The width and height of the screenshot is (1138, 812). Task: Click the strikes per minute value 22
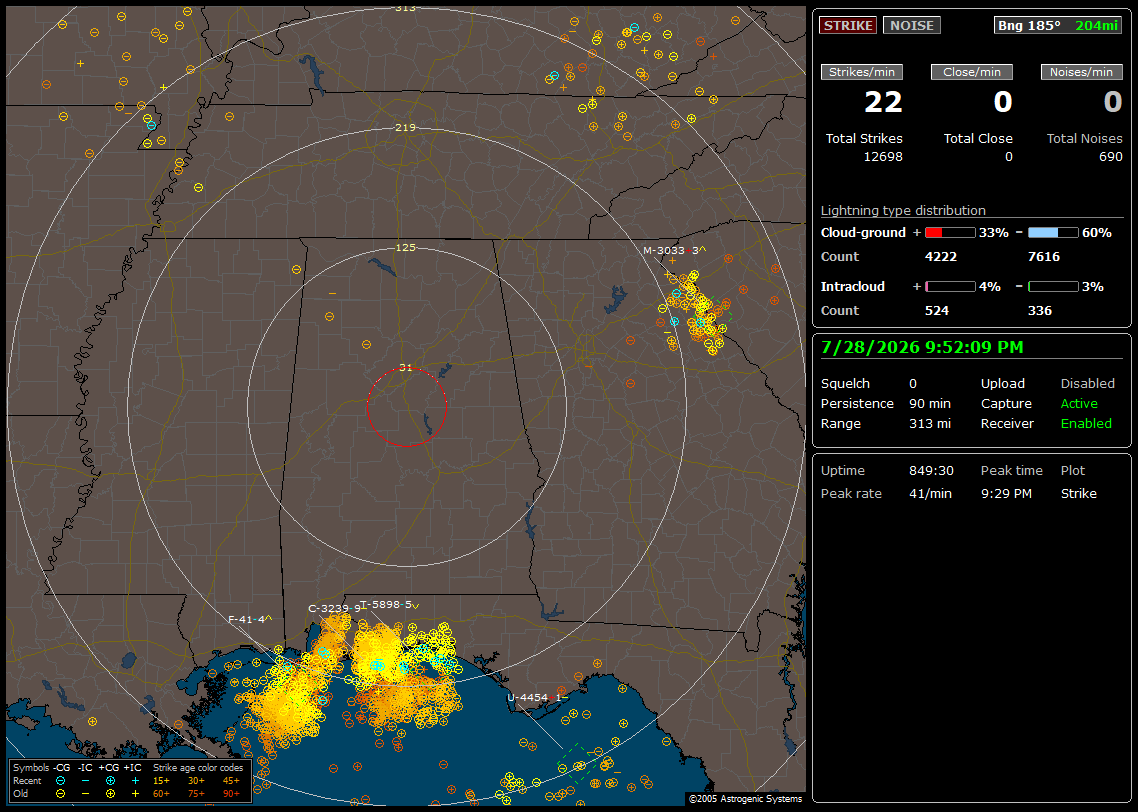(x=883, y=102)
